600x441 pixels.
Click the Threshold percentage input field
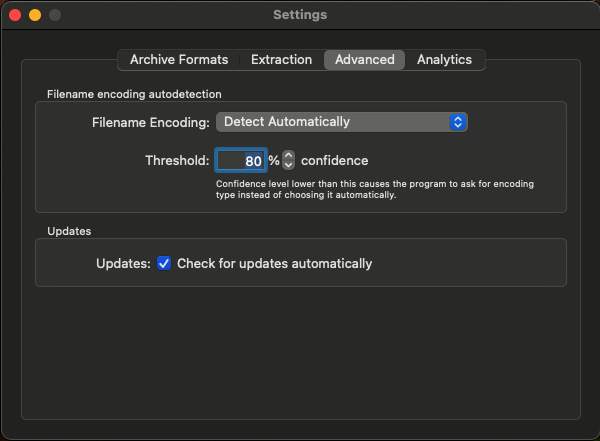[240, 160]
